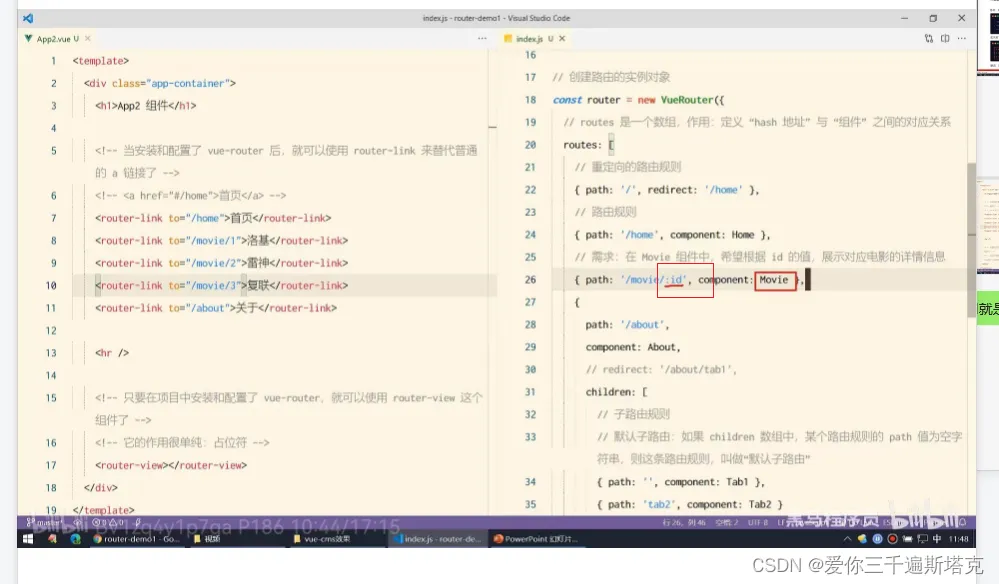Open the VS Code logo window menu
Image resolution: width=999 pixels, height=584 pixels.
[28, 18]
